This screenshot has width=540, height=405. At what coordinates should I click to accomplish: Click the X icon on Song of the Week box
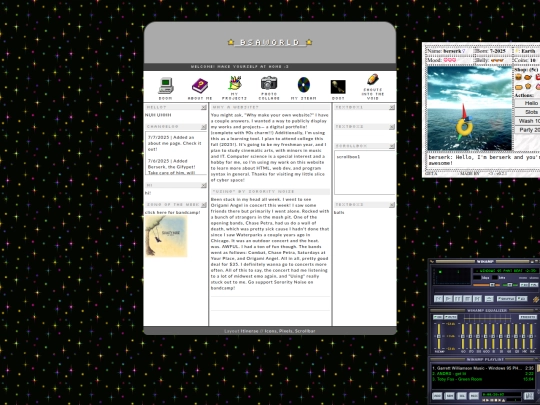tap(204, 205)
